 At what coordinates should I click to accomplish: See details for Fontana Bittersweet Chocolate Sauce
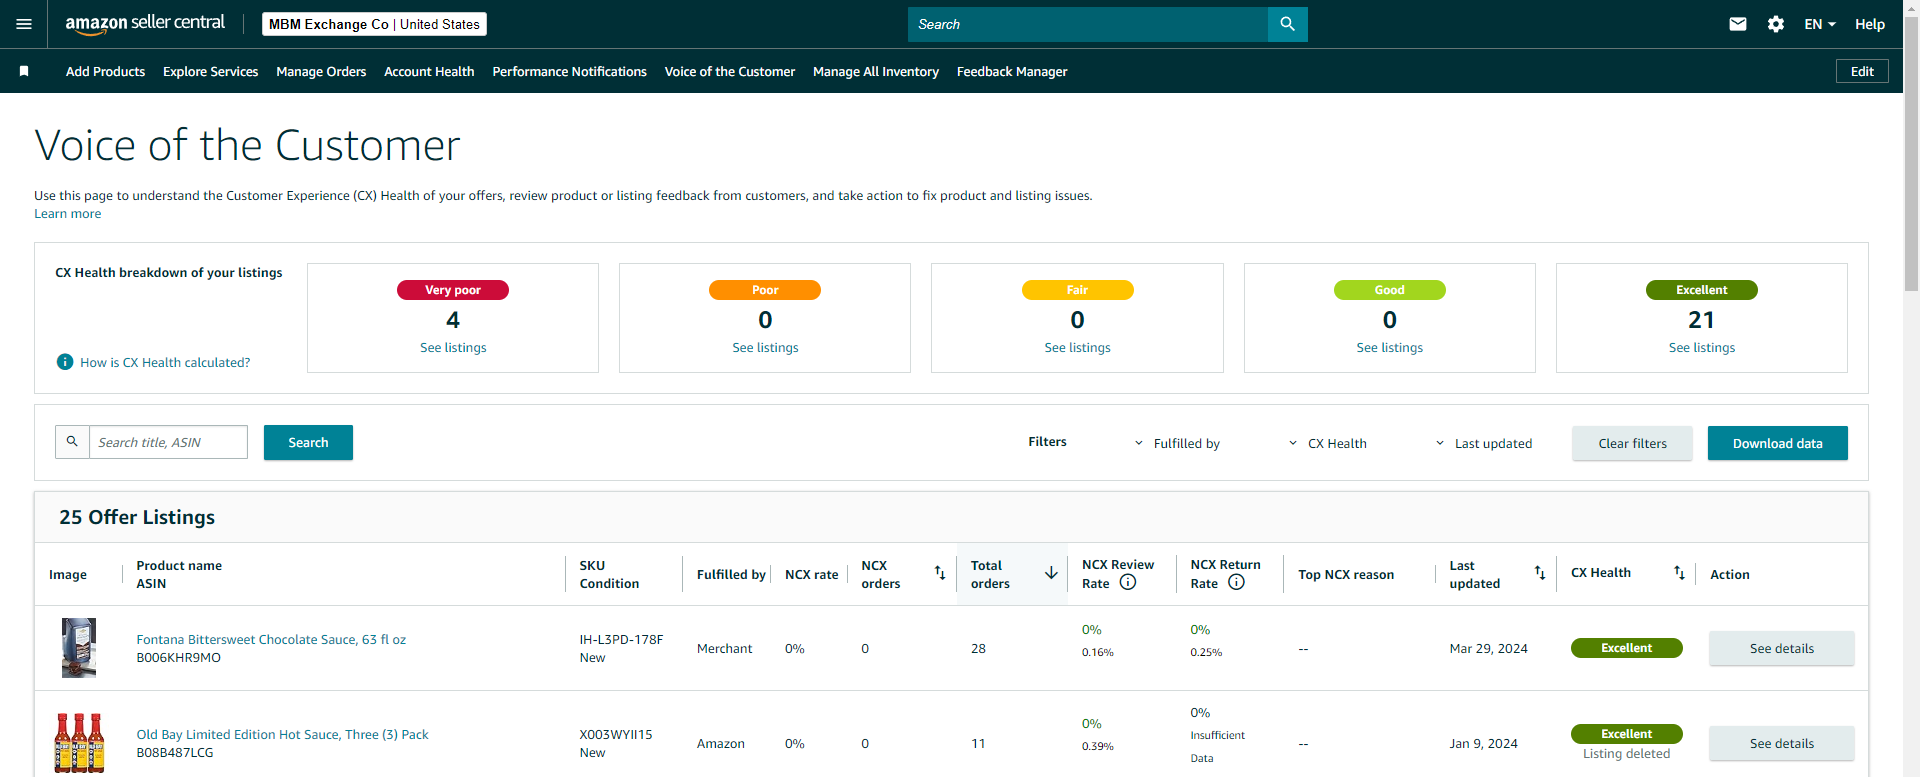(1781, 648)
